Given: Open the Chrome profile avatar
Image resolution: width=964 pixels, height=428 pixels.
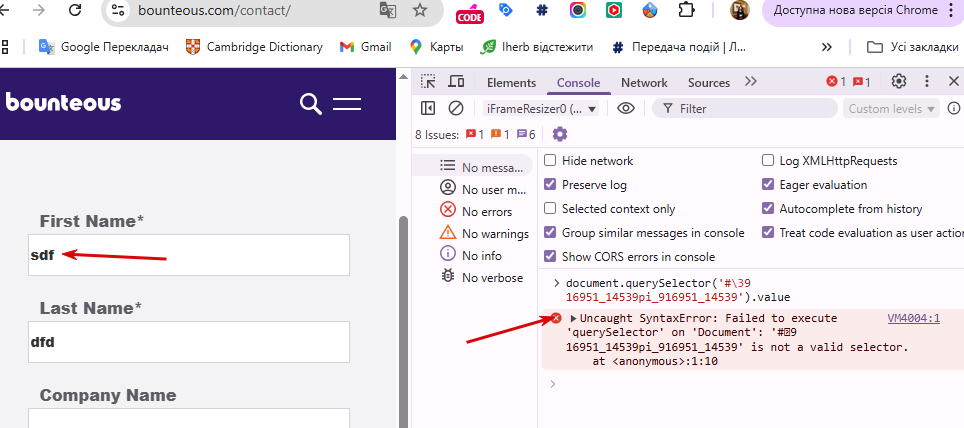Looking at the screenshot, I should [740, 10].
